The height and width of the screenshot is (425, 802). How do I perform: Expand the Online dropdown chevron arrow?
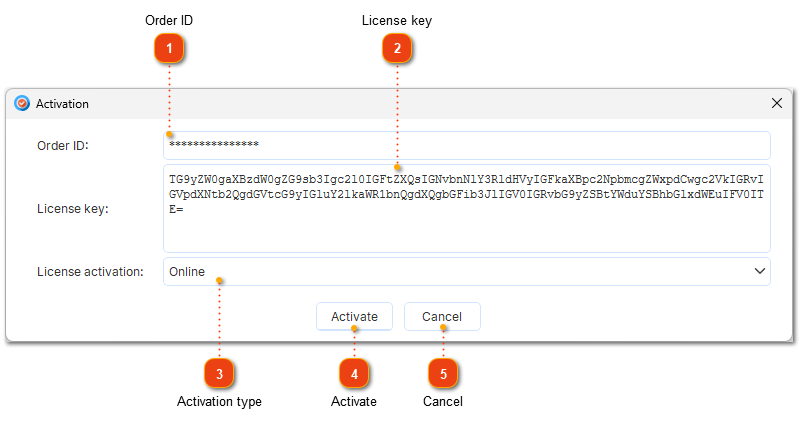tap(760, 272)
